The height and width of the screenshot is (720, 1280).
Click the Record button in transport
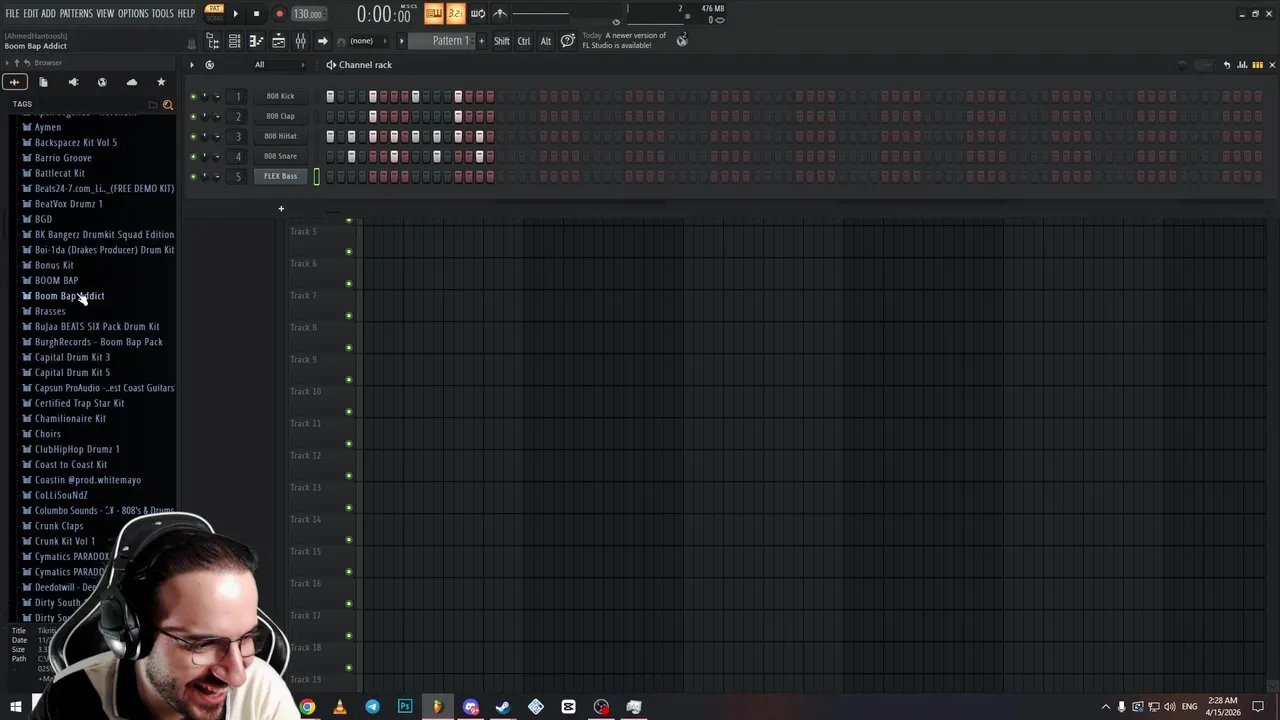tap(279, 14)
